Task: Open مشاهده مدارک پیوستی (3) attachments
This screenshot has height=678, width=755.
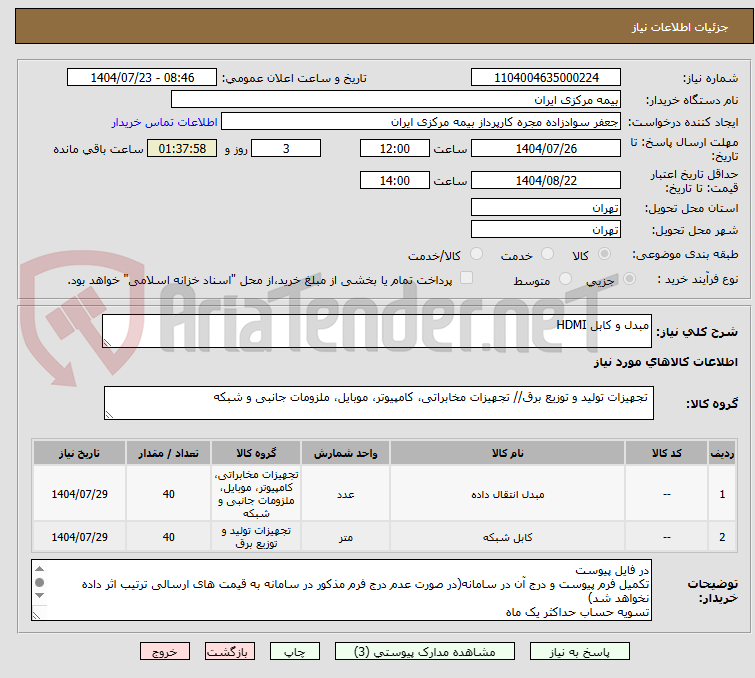Action: pyautogui.click(x=424, y=652)
